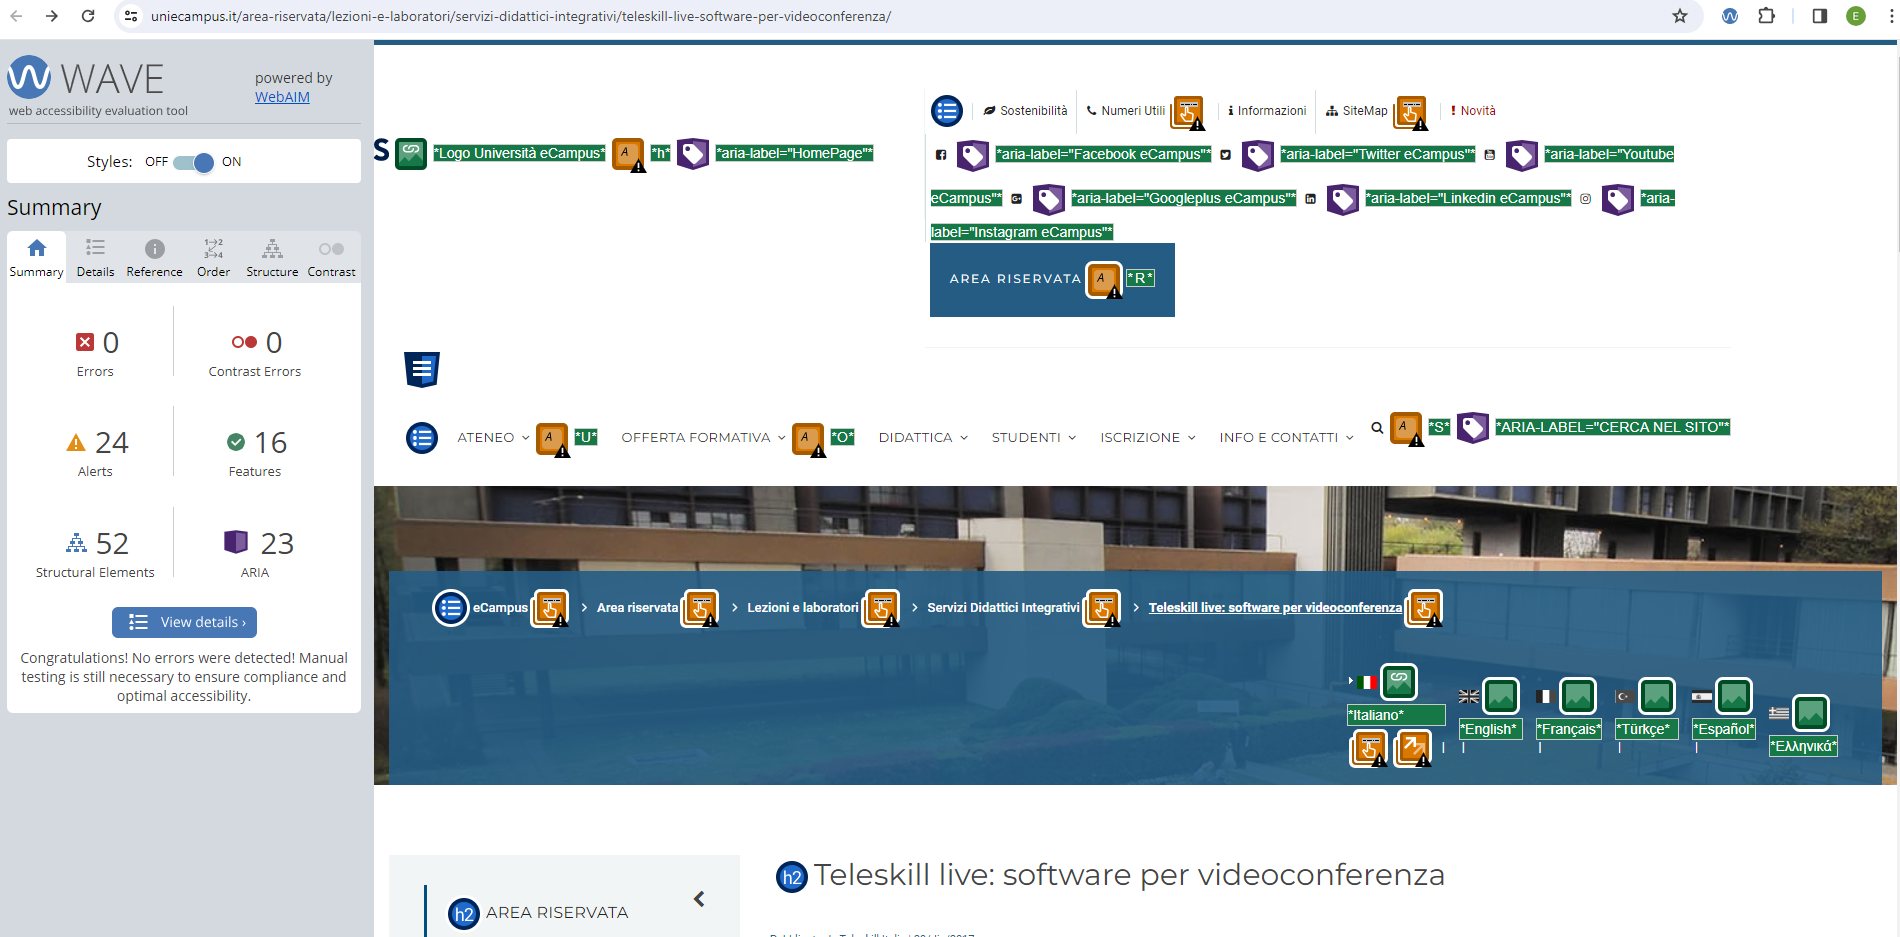Viewport: 1900px width, 937px height.
Task: Click the ARIA icon before Youtube label
Action: (x=1522, y=155)
